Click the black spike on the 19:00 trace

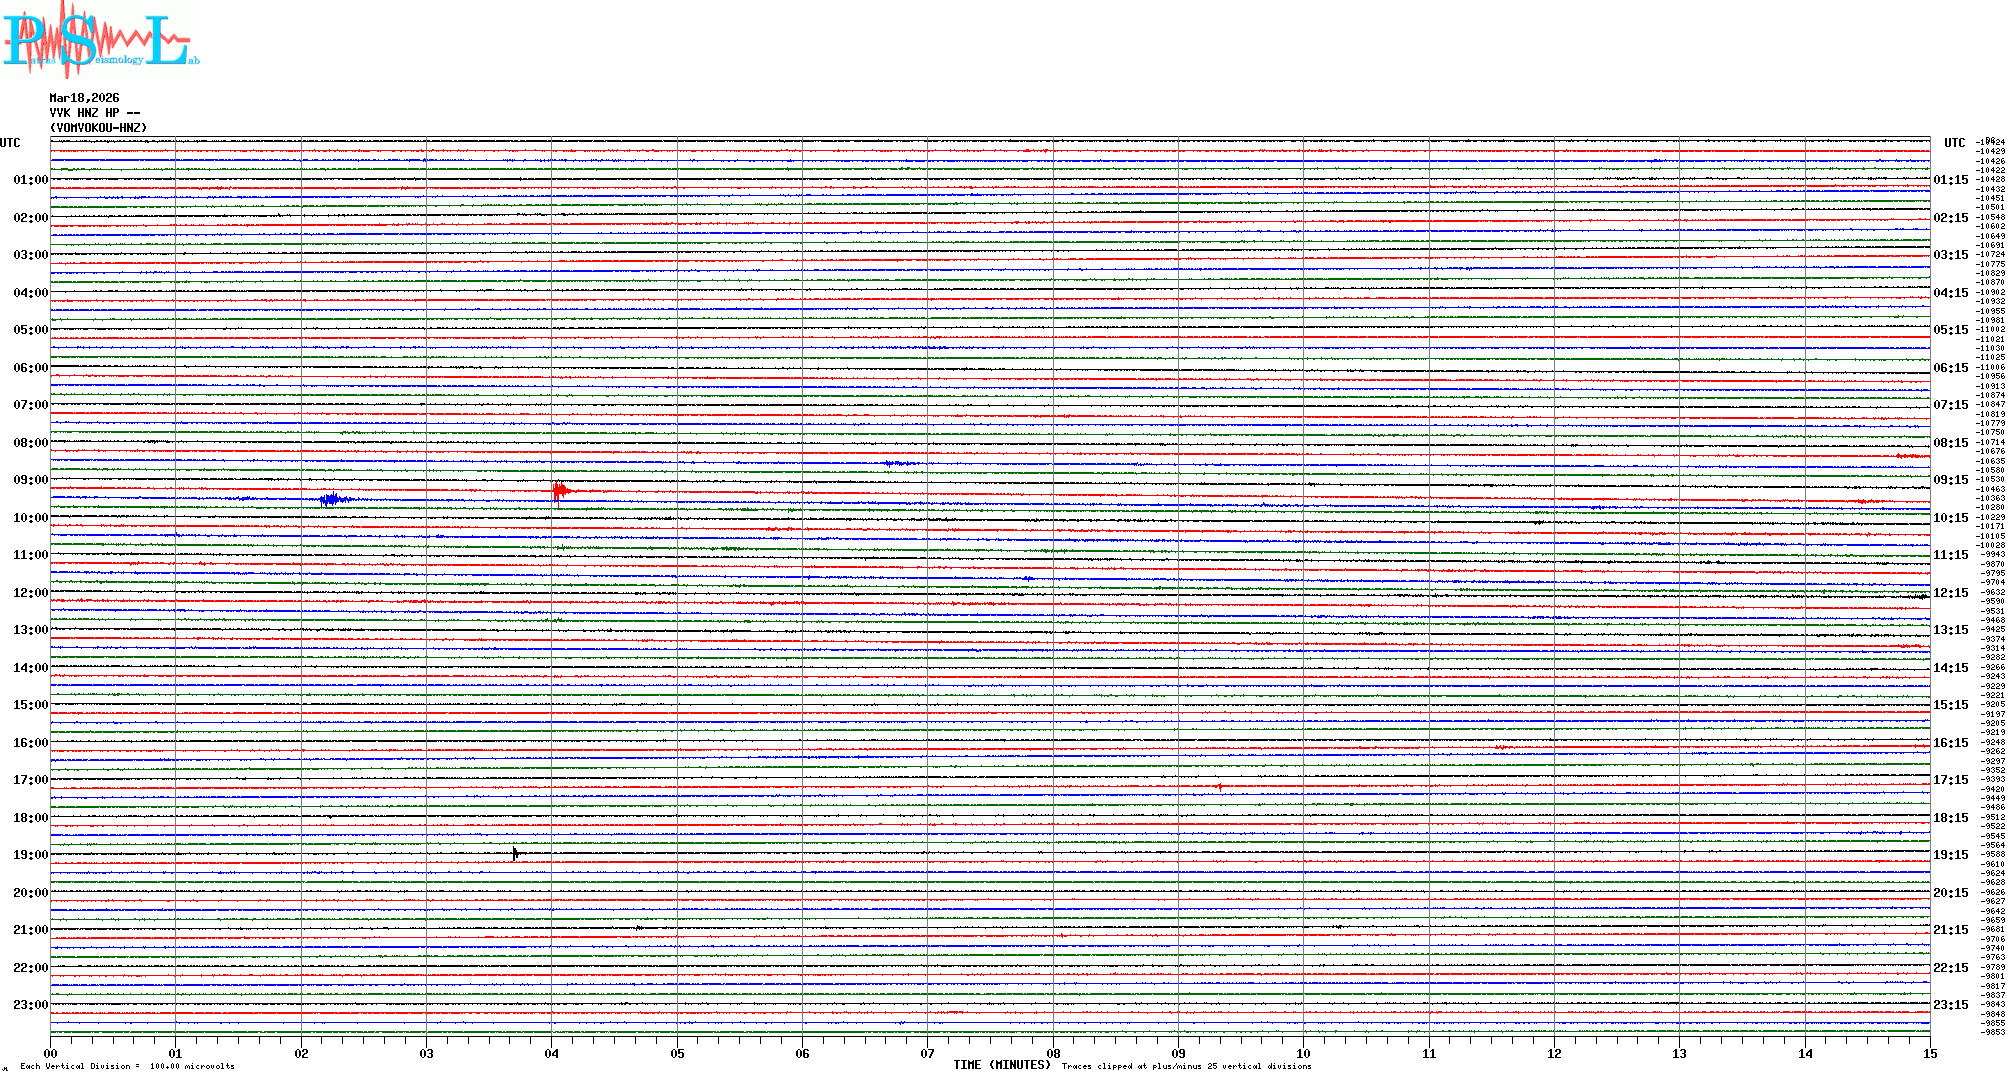click(515, 853)
